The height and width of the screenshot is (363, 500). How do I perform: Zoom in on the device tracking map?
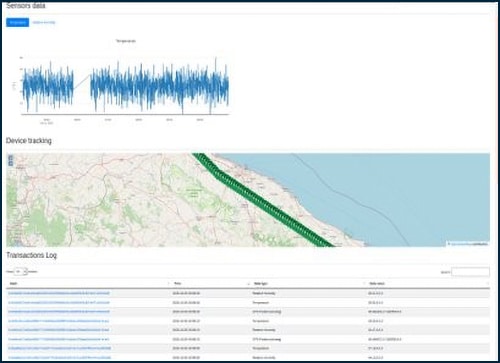pos(11,158)
